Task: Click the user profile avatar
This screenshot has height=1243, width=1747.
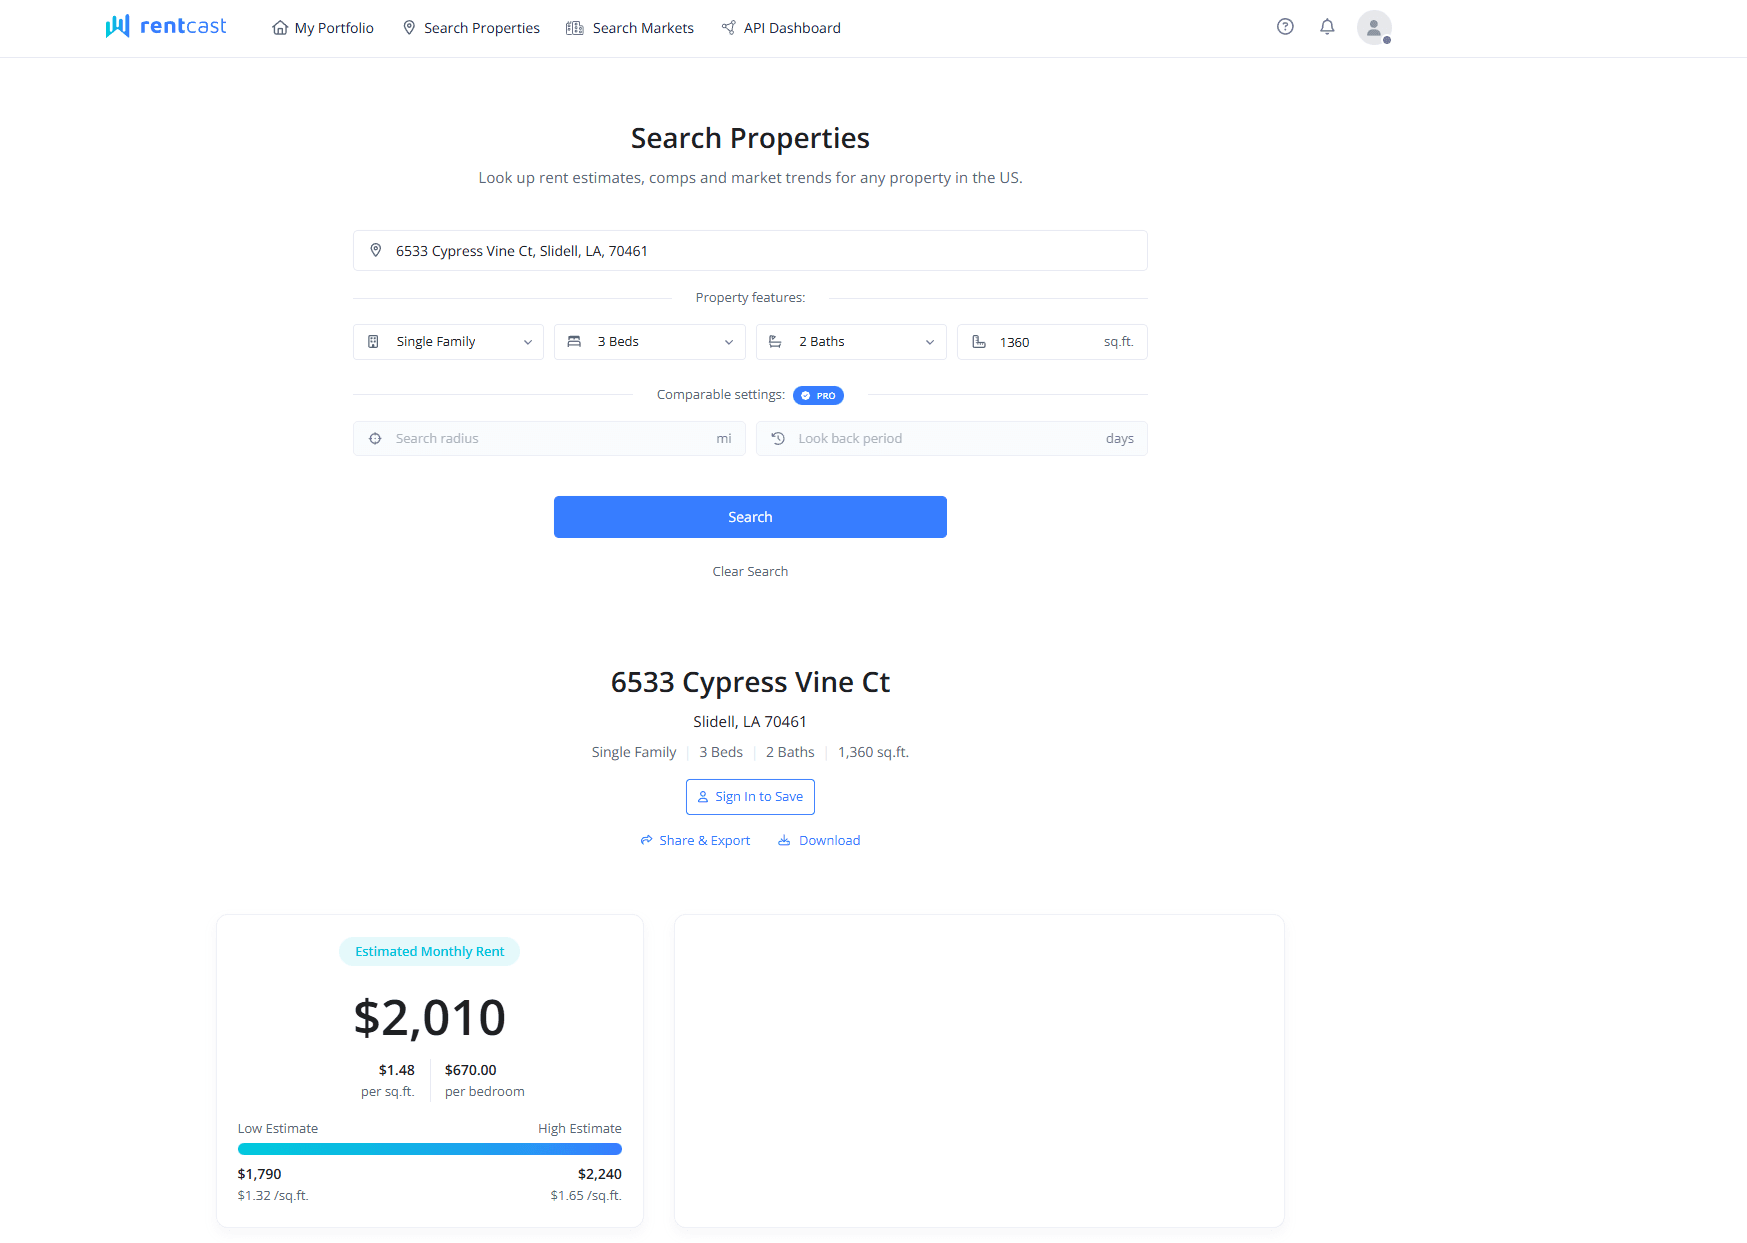Action: click(x=1373, y=28)
